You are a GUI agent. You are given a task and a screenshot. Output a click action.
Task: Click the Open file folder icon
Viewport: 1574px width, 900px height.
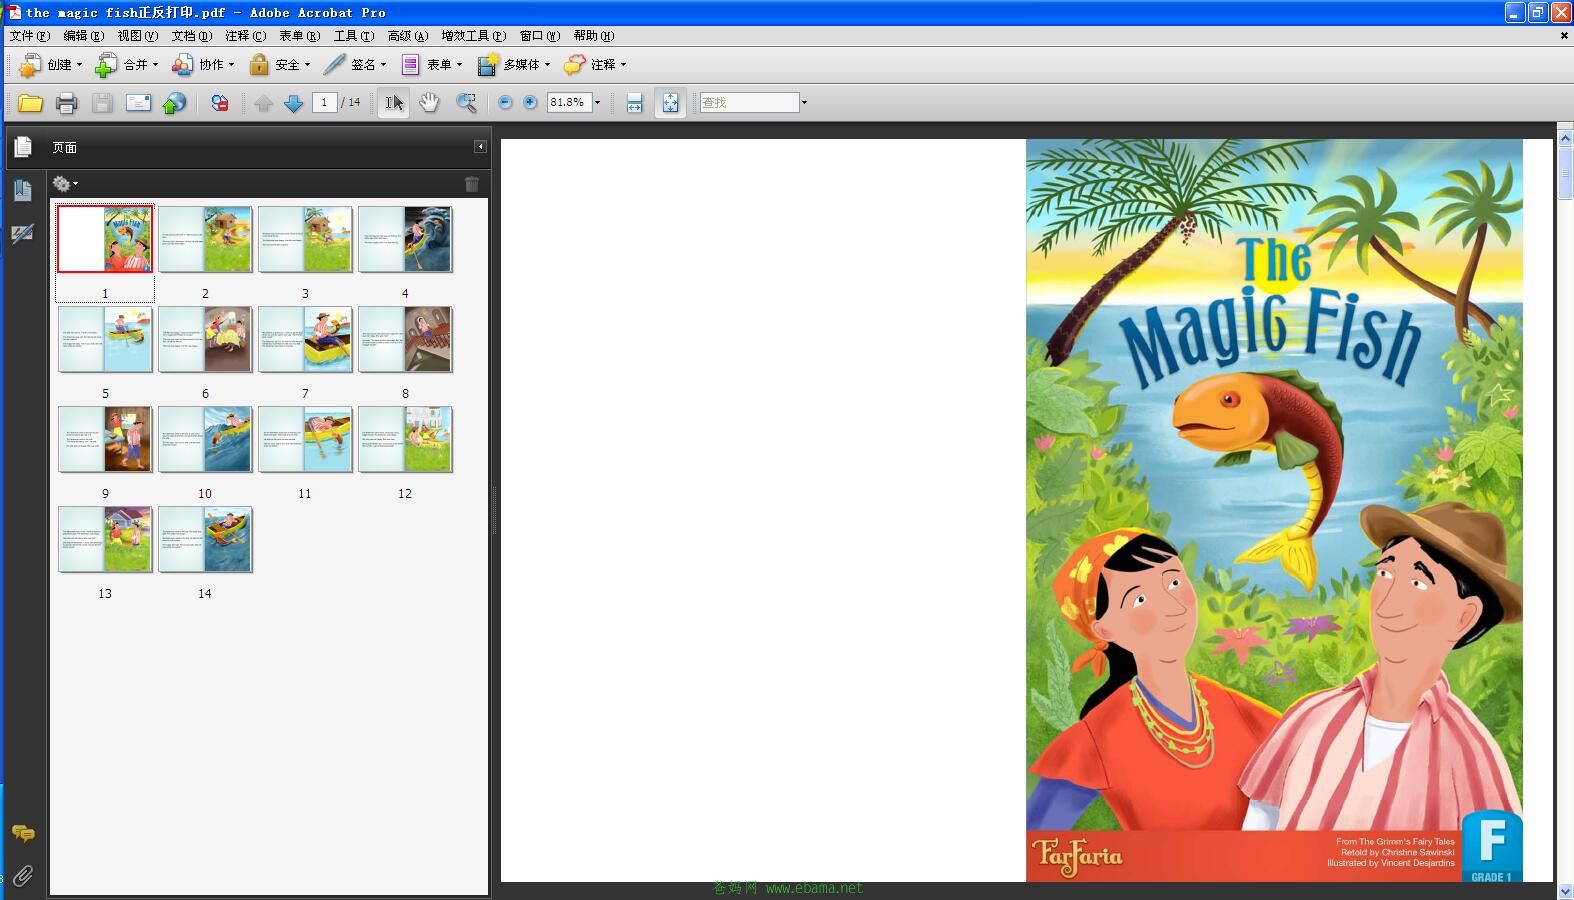30,103
